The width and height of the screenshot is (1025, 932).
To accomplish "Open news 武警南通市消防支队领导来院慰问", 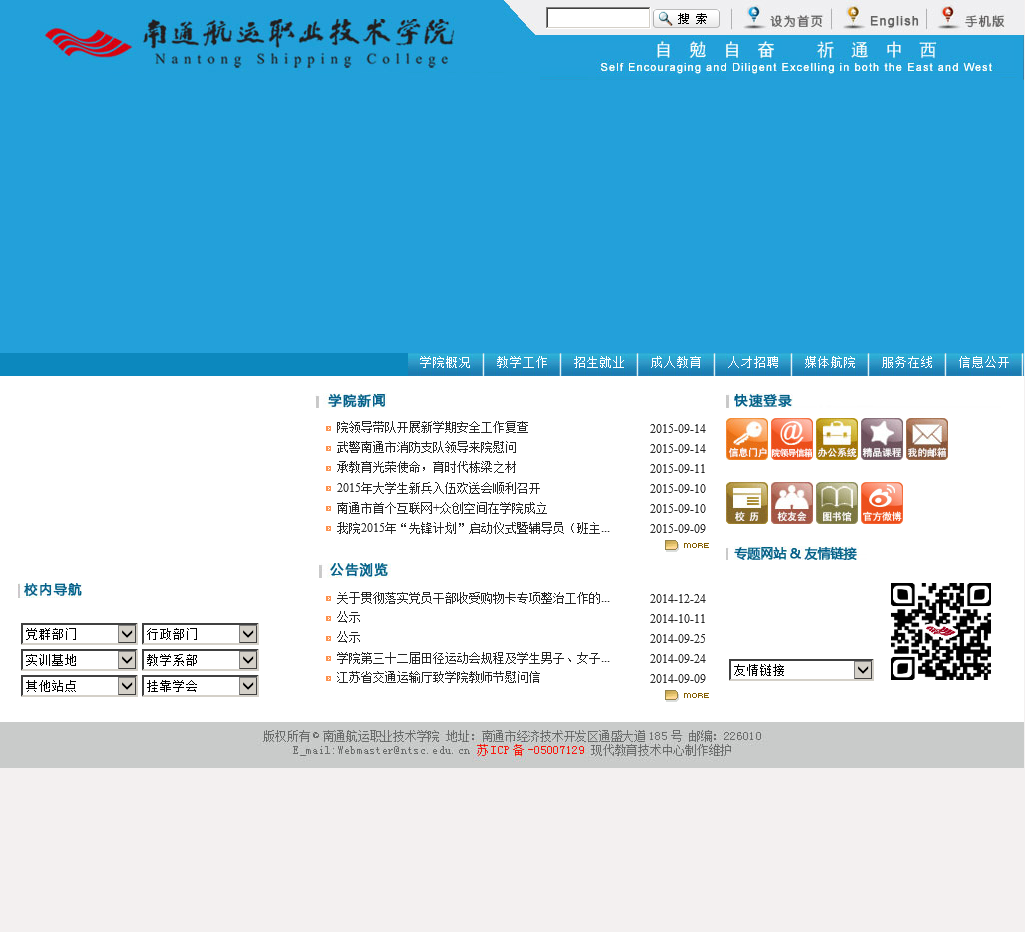I will pos(426,448).
